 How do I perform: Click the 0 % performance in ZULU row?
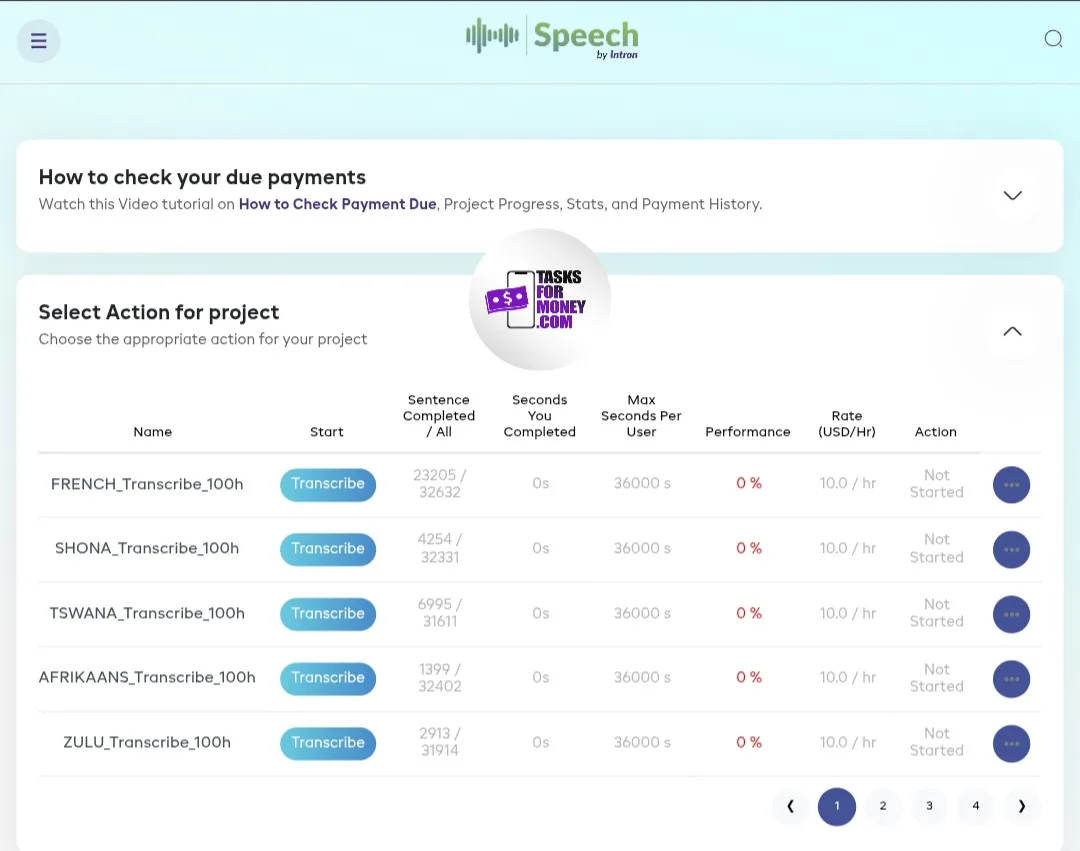click(x=749, y=742)
